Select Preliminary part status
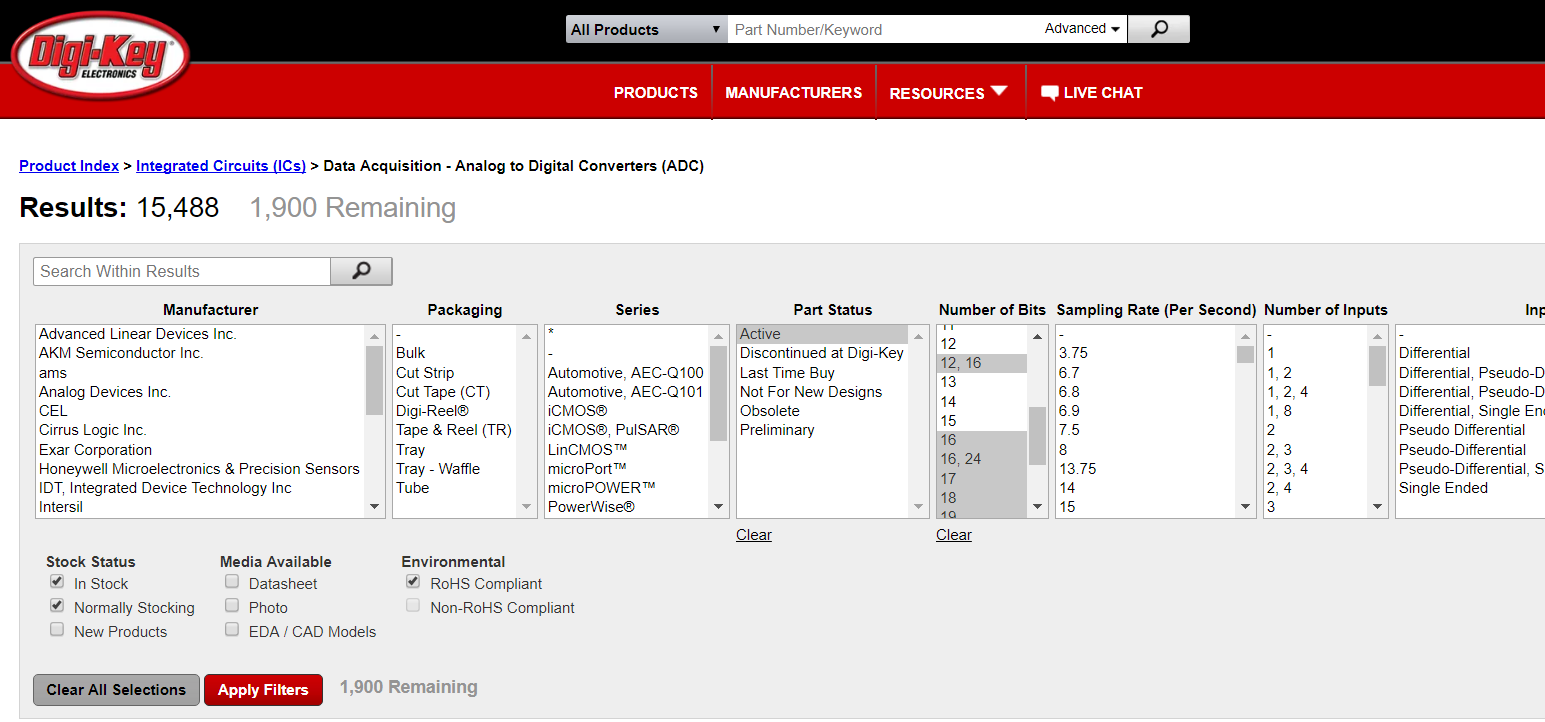The width and height of the screenshot is (1545, 722). click(822, 430)
